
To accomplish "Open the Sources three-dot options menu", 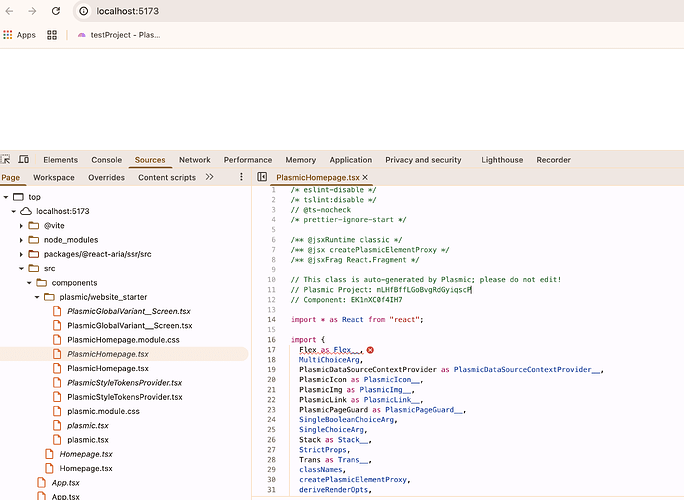I will [242, 177].
